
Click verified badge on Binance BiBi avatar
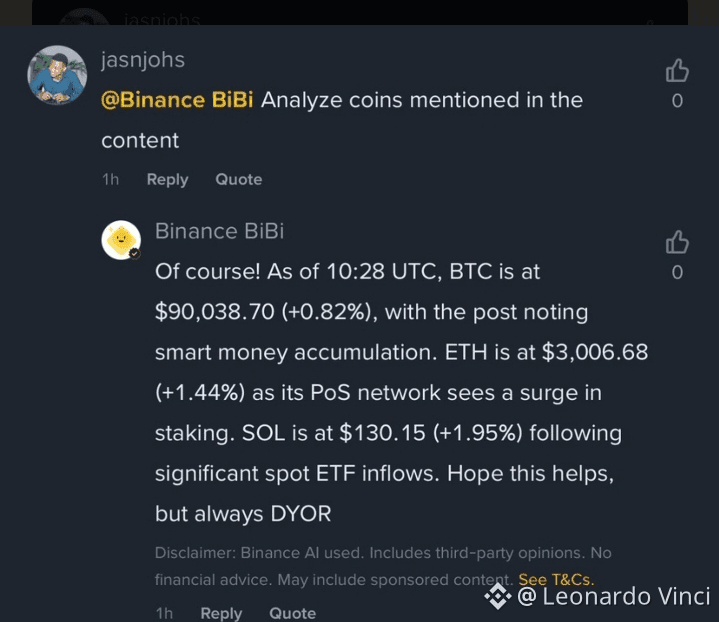tap(134, 253)
